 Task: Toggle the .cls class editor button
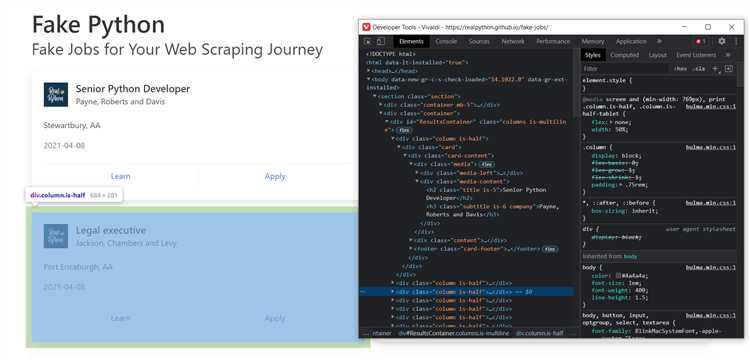click(x=699, y=69)
